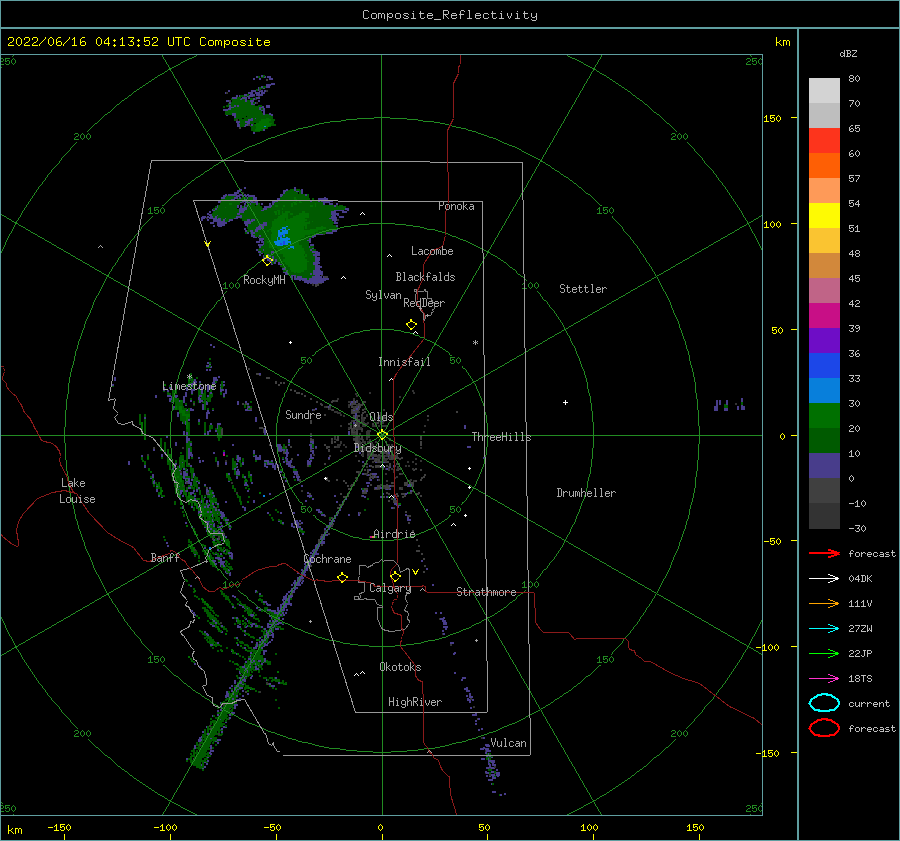Click the Ponoka city label
Image resolution: width=900 pixels, height=841 pixels.
[x=456, y=206]
